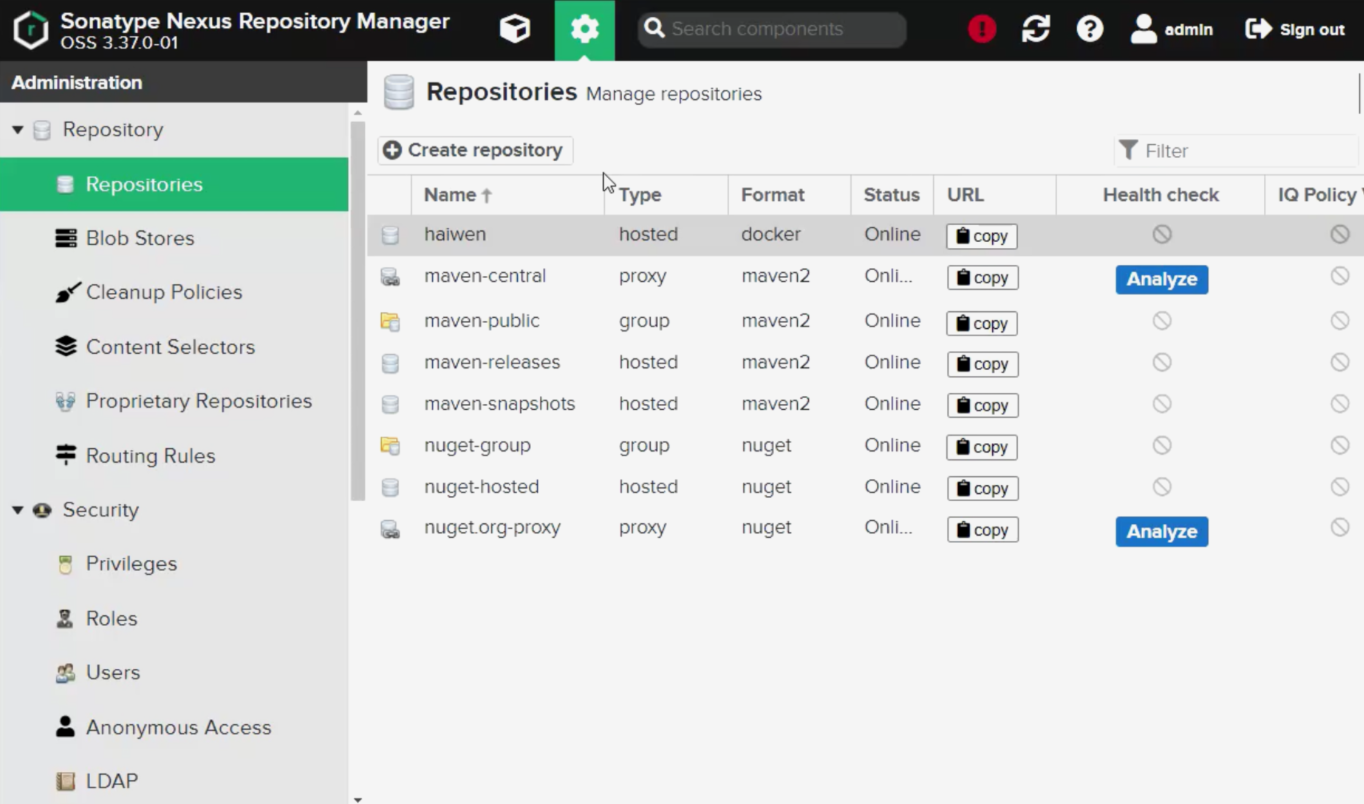Analyze maven-central health check
1364x804 pixels.
tap(1161, 279)
